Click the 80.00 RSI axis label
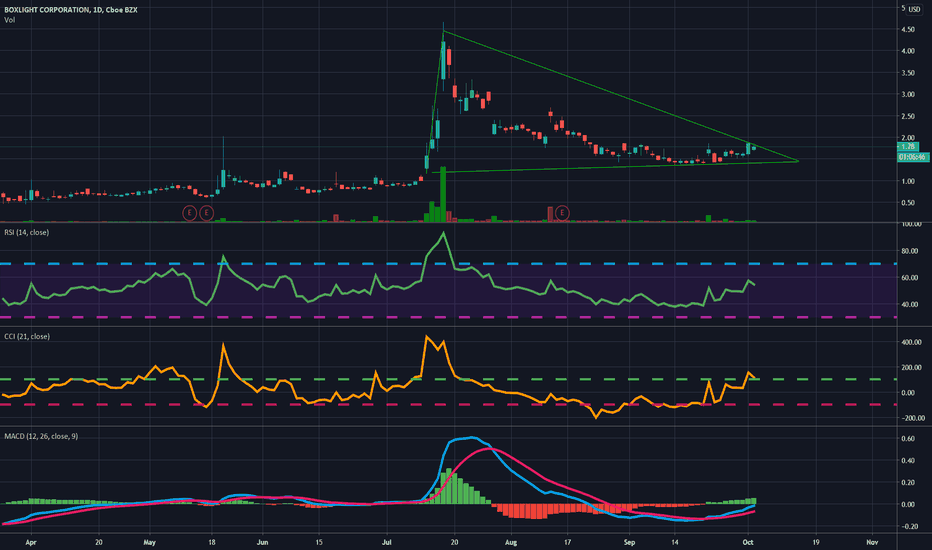The height and width of the screenshot is (550, 932). 909,252
